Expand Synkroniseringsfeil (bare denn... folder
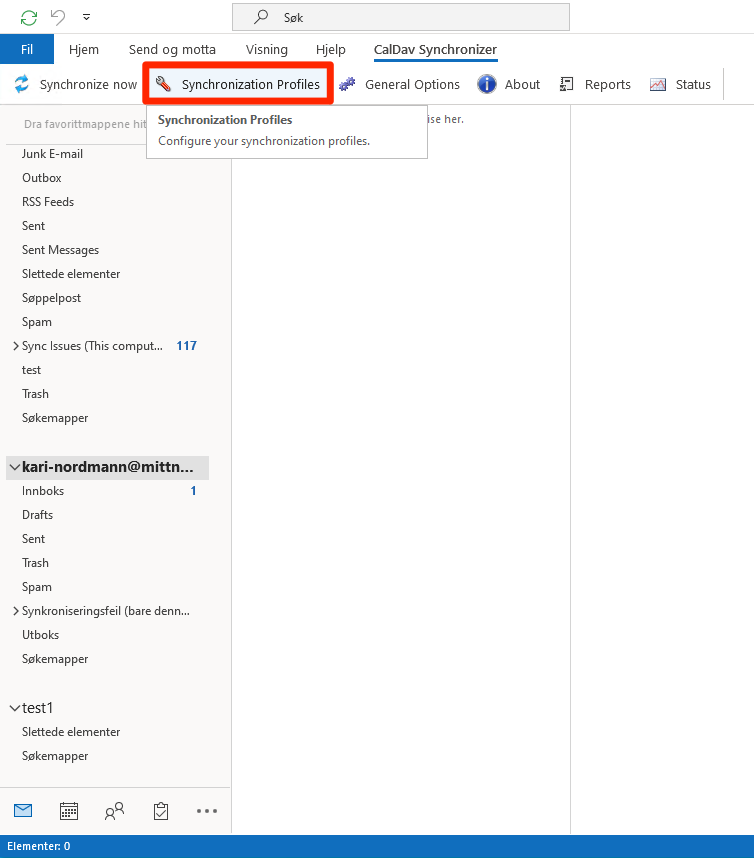This screenshot has width=754, height=858. coord(16,611)
